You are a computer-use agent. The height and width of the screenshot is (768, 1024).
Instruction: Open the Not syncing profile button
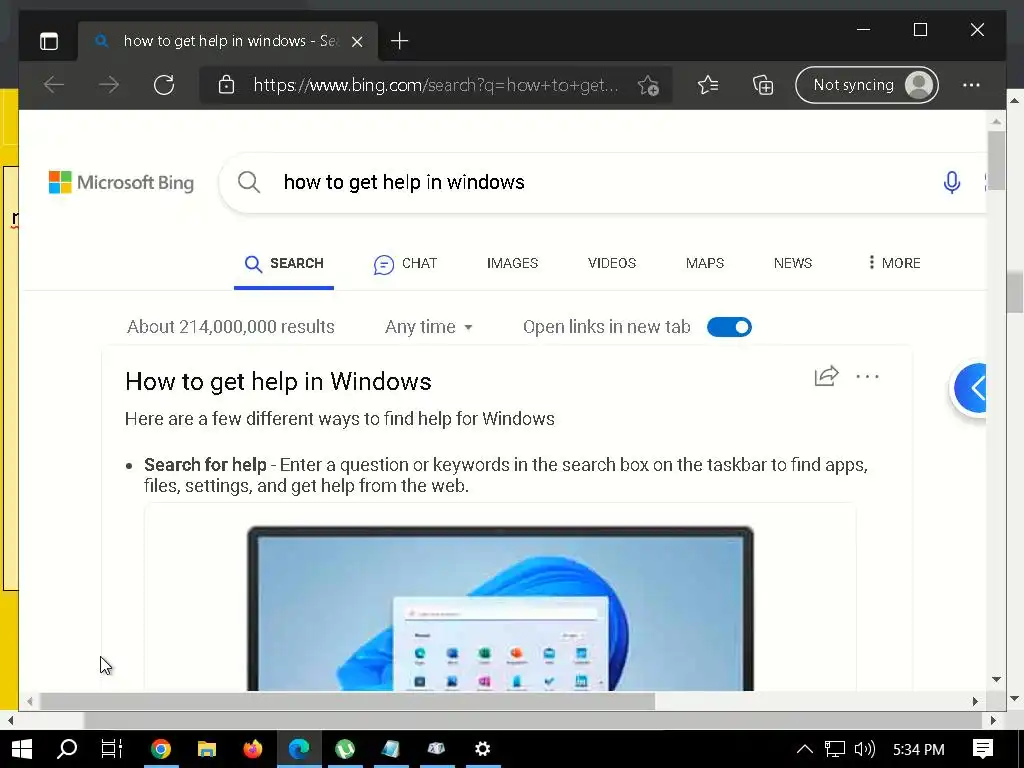coord(867,85)
